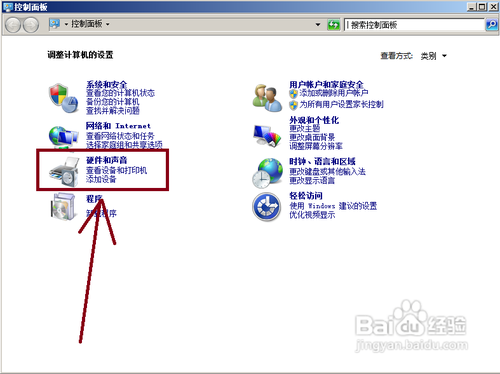Open 更改键盘或其他输入法 link
500x374 pixels.
[327, 172]
